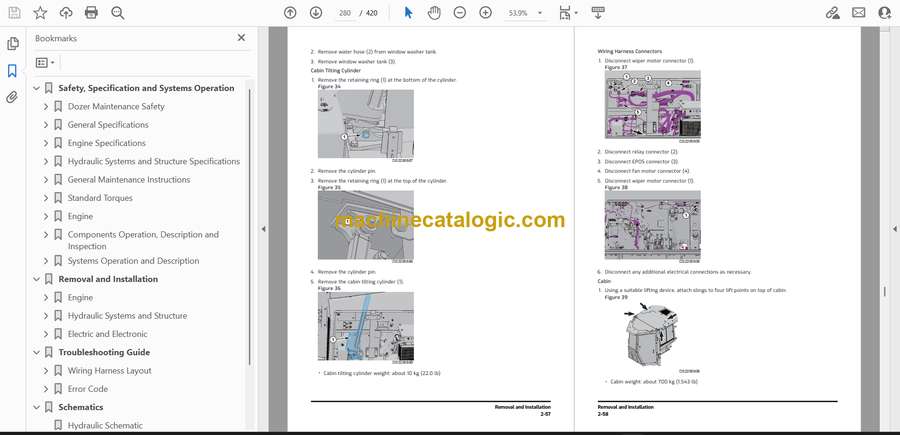Viewport: 900px width, 435px height.
Task: Collapse the Troubleshooting Guide section
Action: [37, 352]
